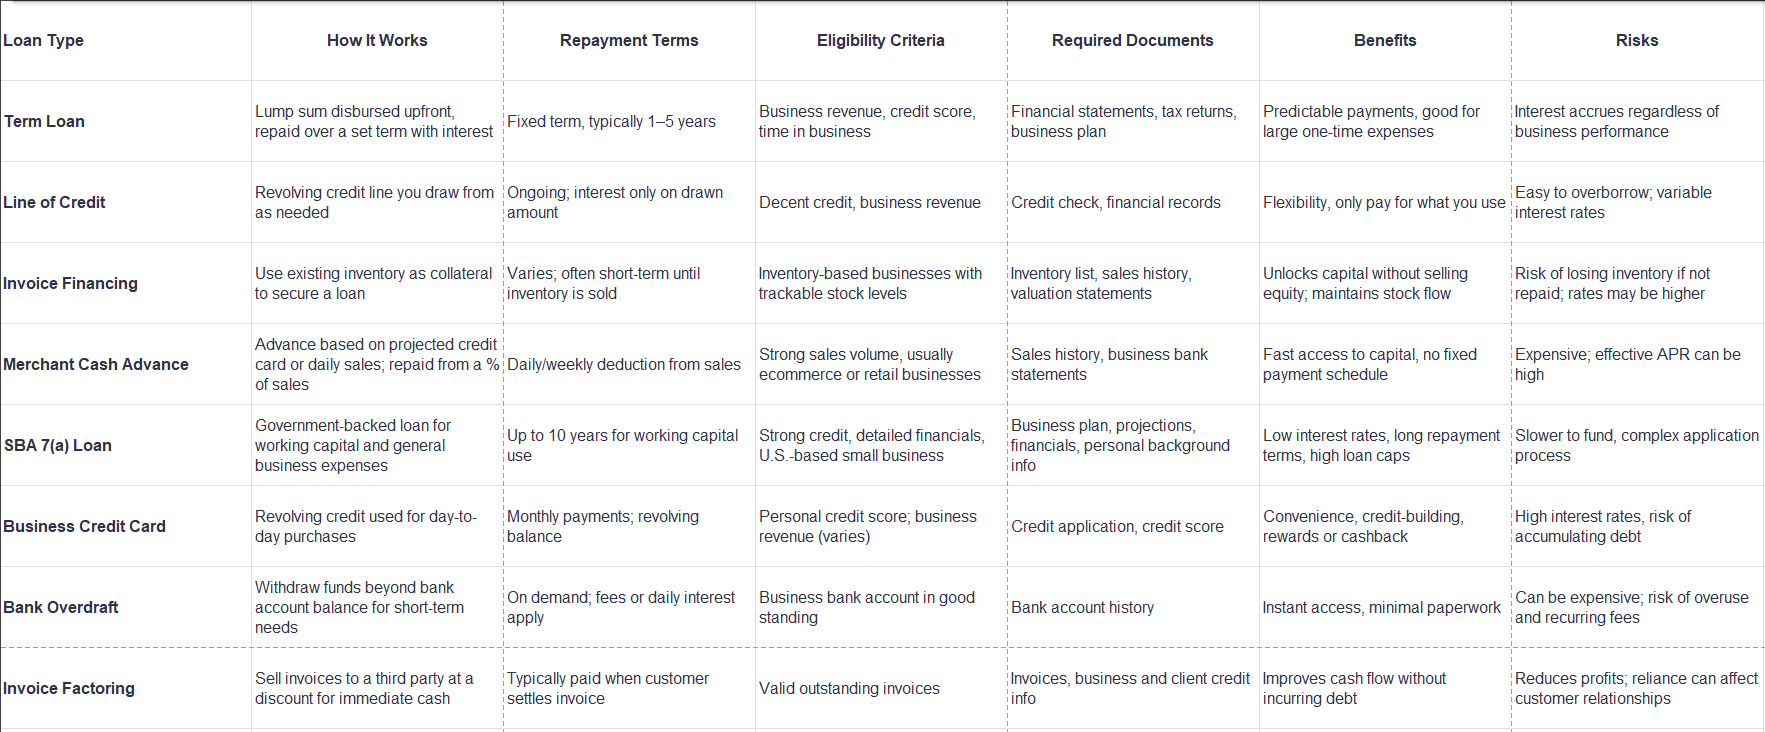Click the 'Instant access, minimal paperwork' cell
Image resolution: width=1765 pixels, height=732 pixels.
tap(1382, 608)
